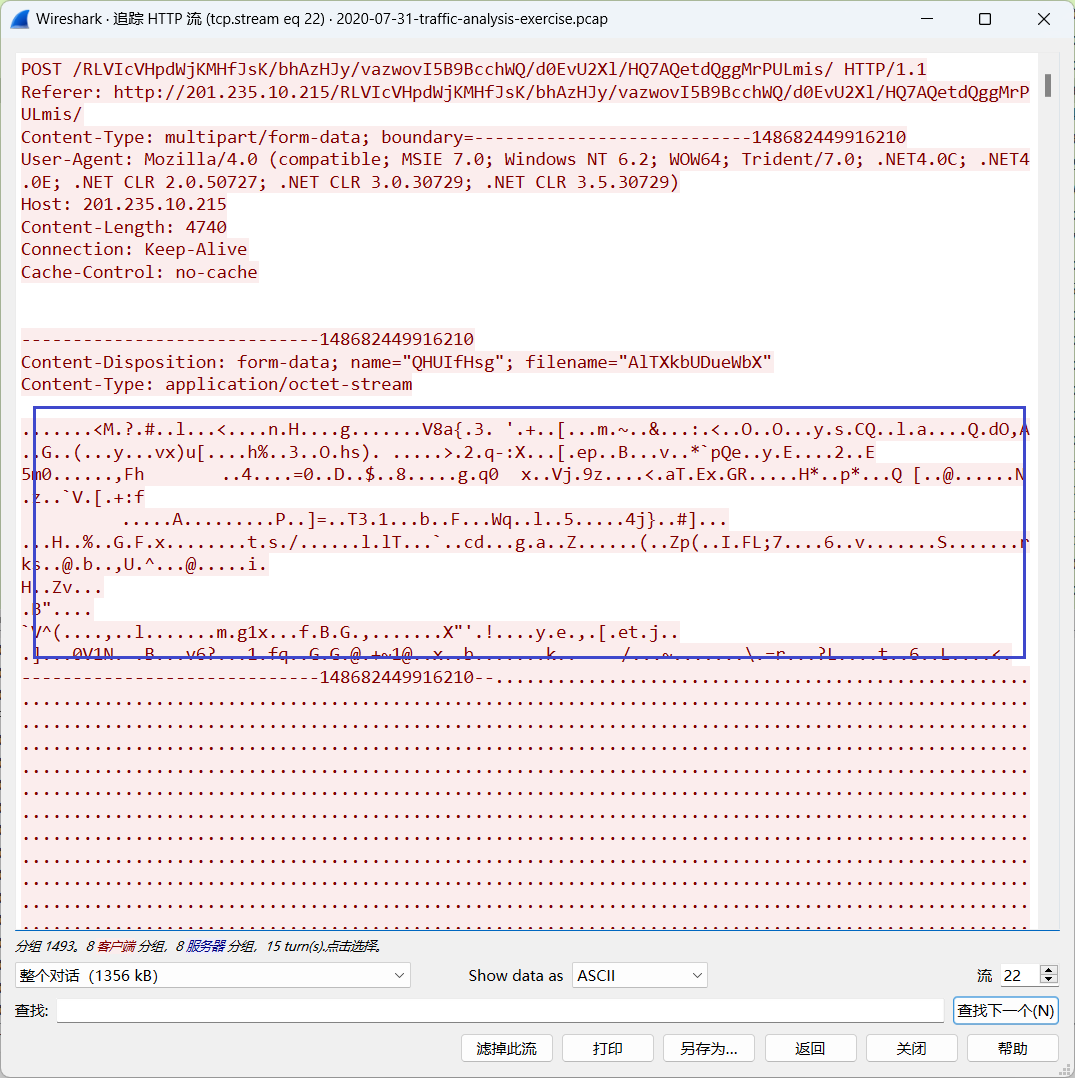Open the 整个对话 (1356 kB) conversation dropdown
Screen dimensions: 1075x1078
pos(212,975)
